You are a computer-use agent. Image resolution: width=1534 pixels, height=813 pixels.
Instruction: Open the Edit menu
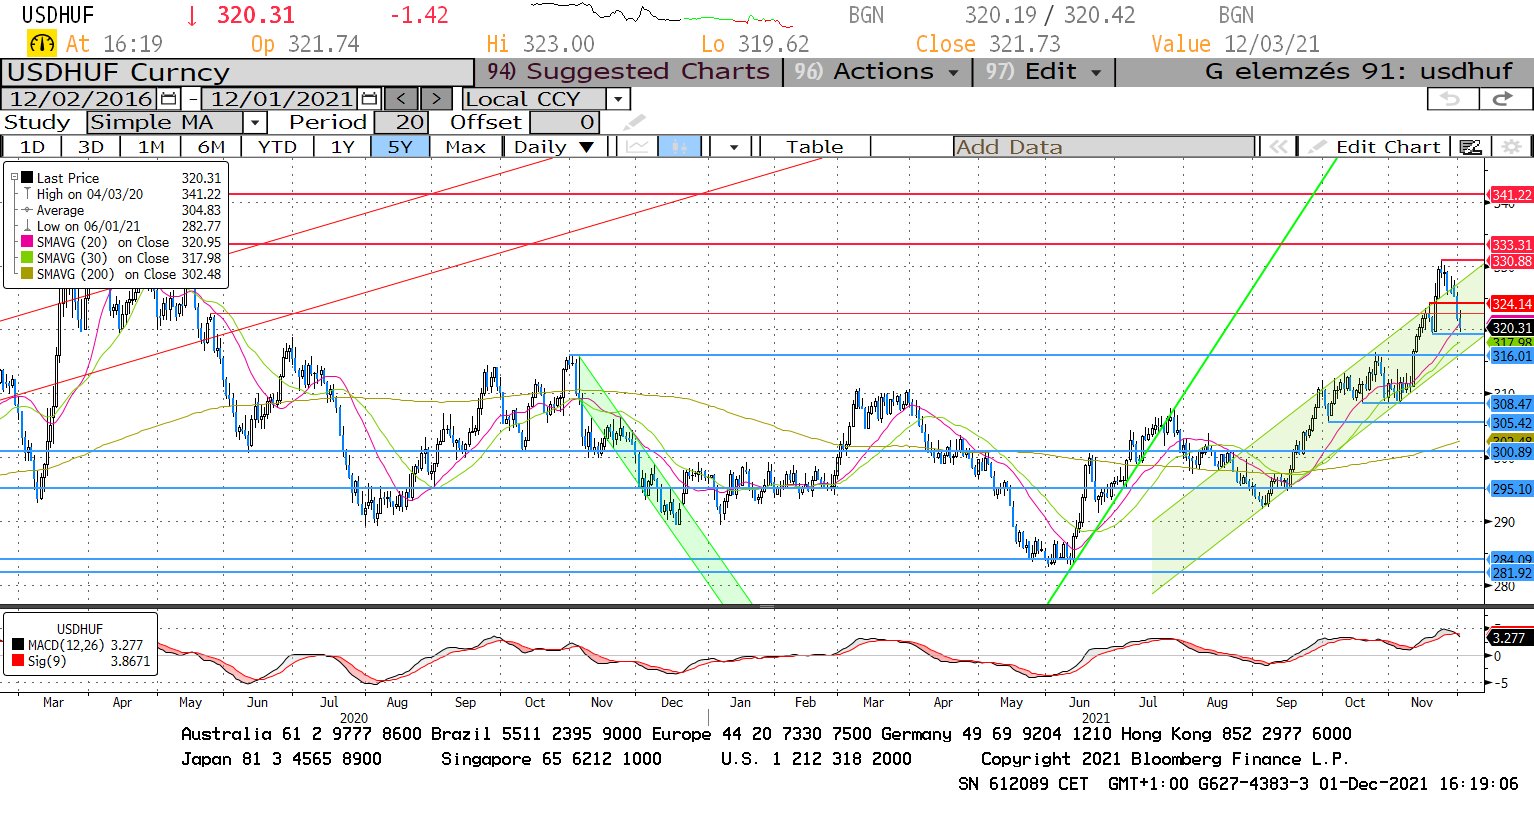coord(1042,72)
